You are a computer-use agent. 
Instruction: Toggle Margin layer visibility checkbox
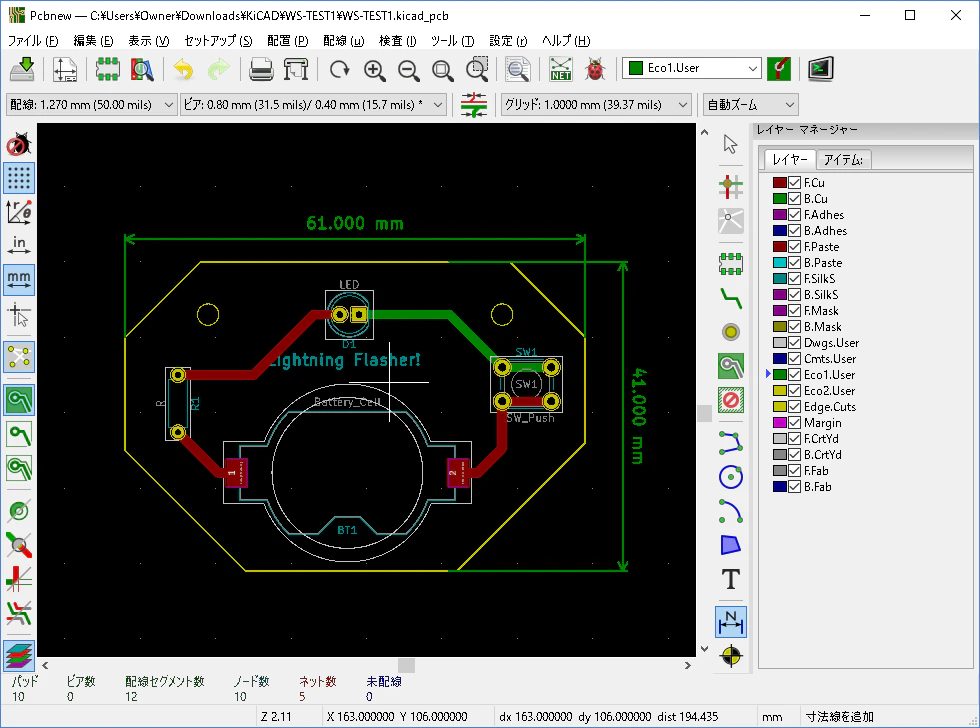point(794,422)
